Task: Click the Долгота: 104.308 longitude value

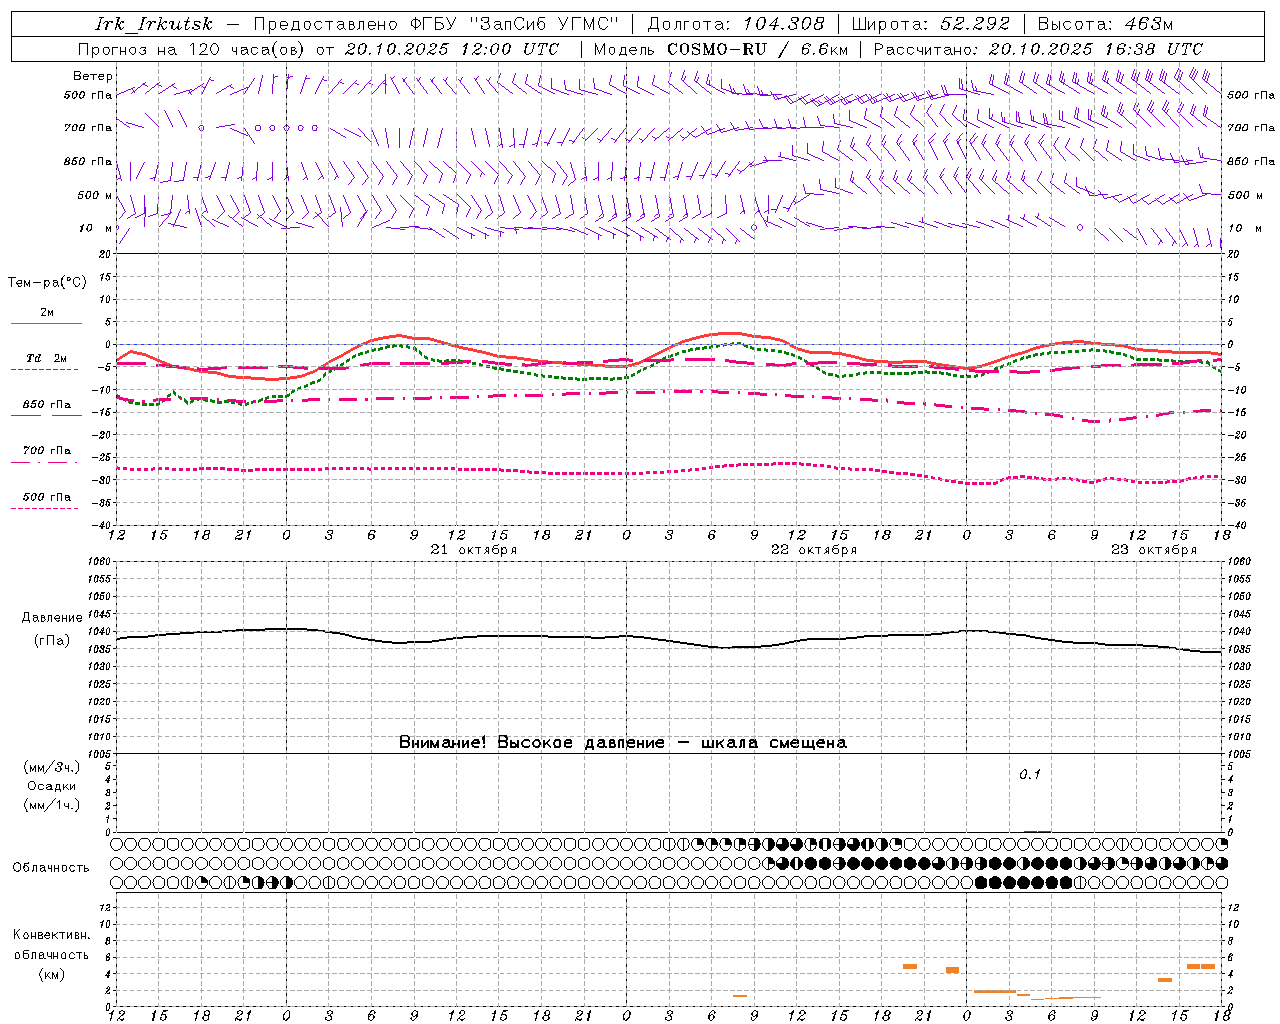Action: click(x=736, y=24)
